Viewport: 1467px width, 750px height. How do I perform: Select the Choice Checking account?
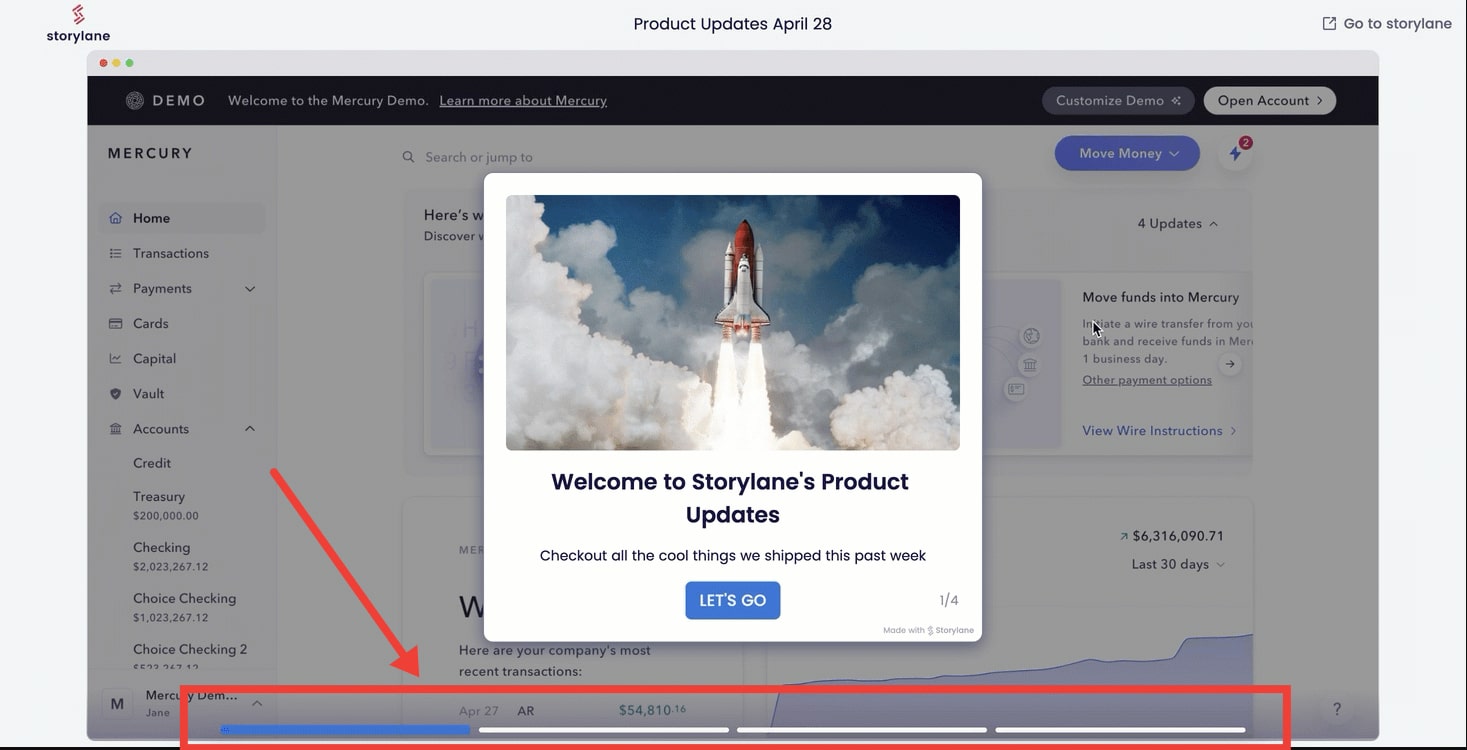[184, 607]
